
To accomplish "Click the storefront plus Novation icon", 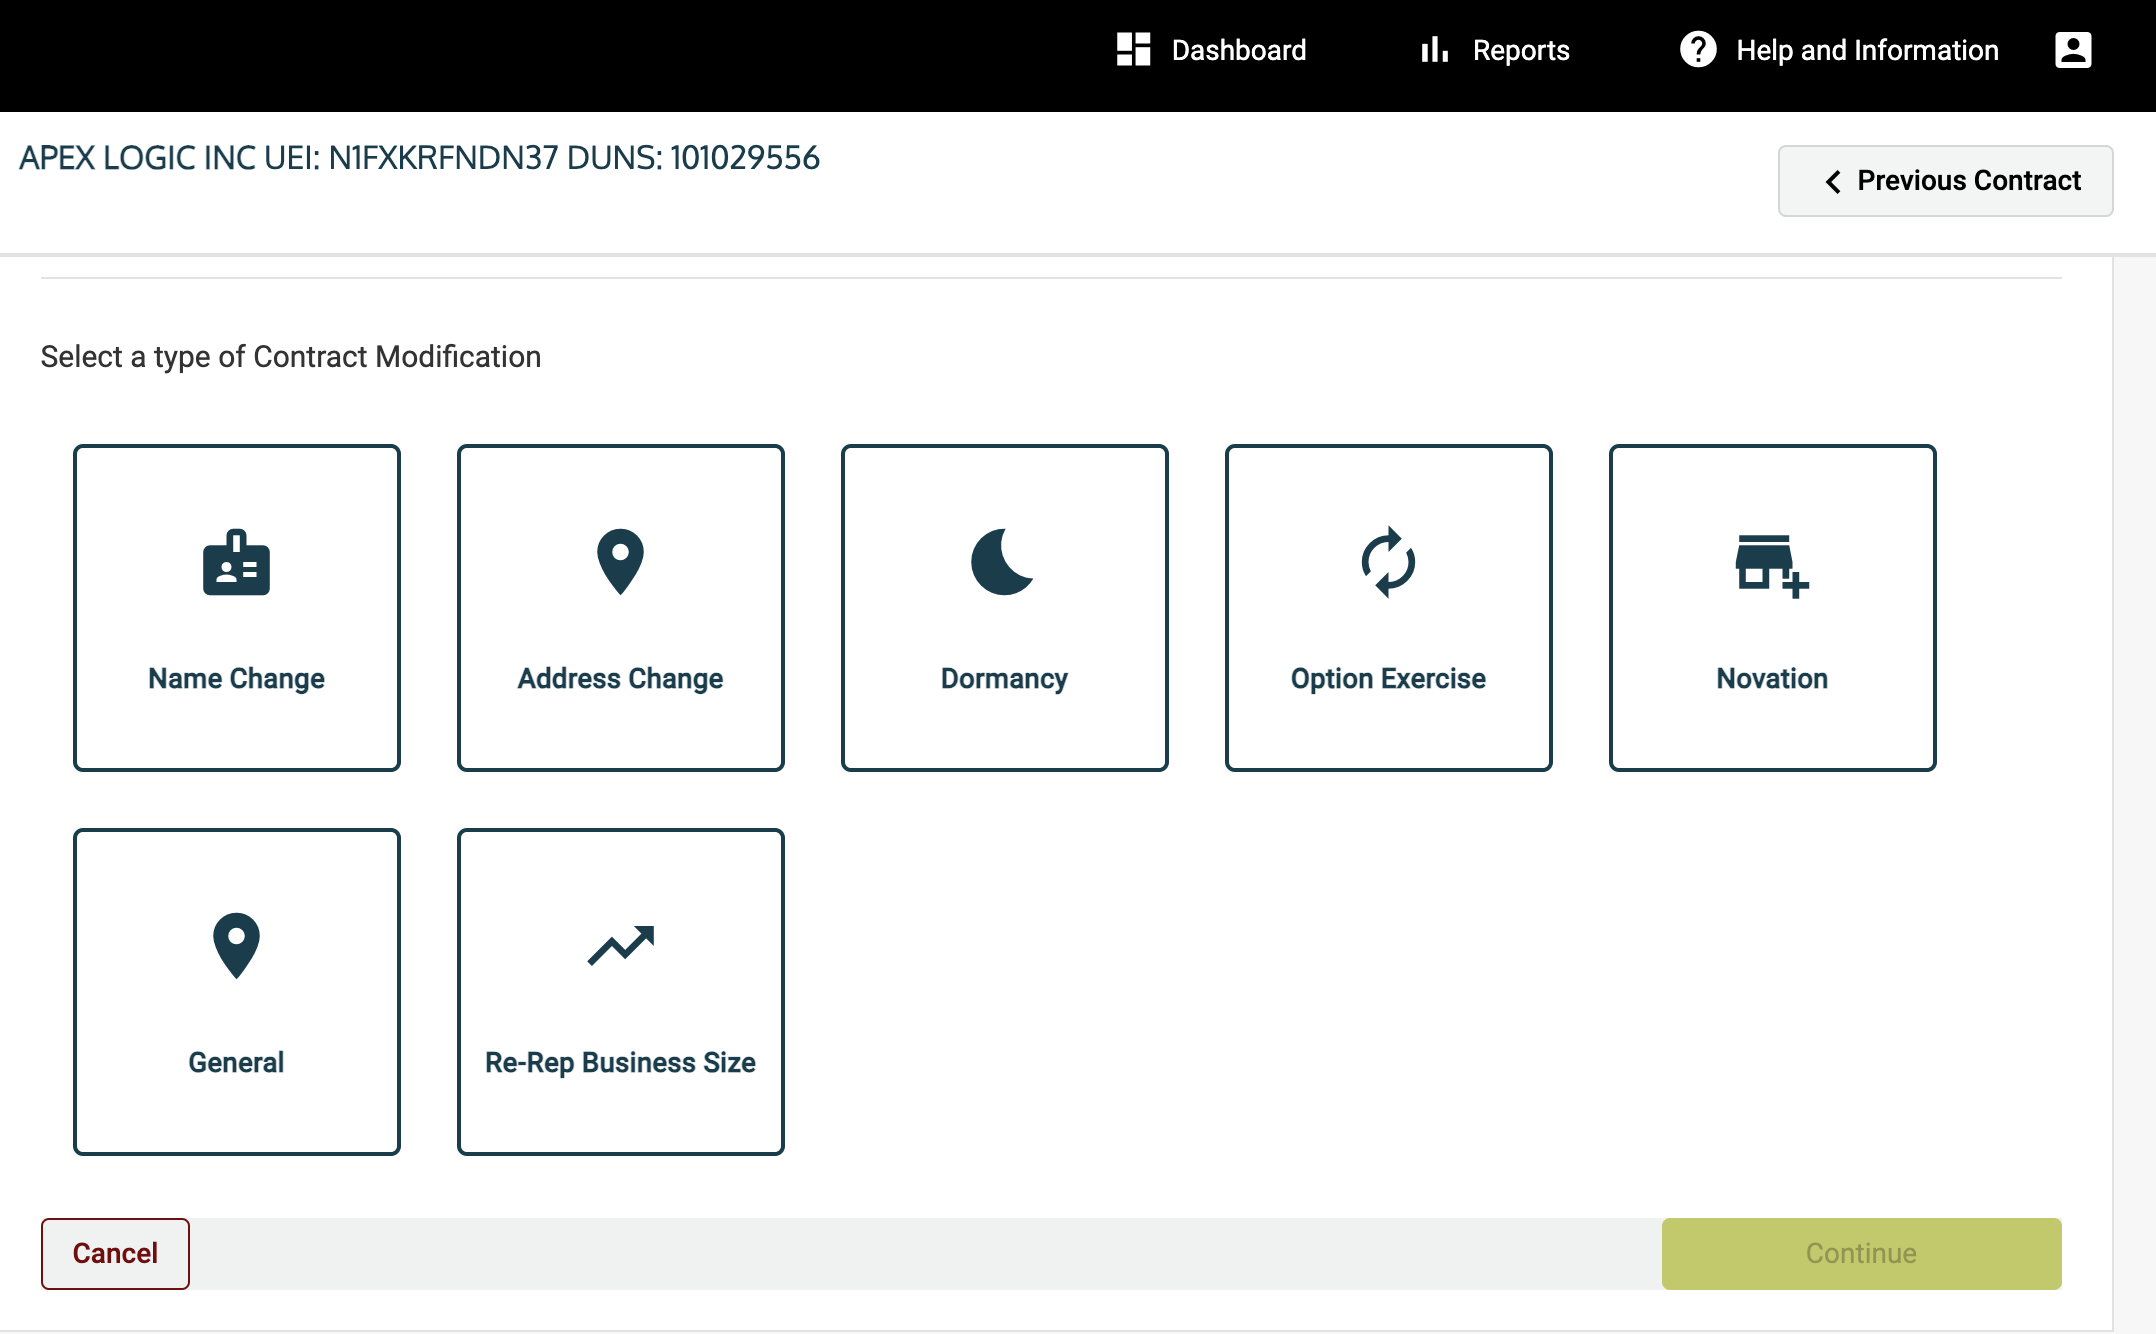I will tap(1771, 565).
